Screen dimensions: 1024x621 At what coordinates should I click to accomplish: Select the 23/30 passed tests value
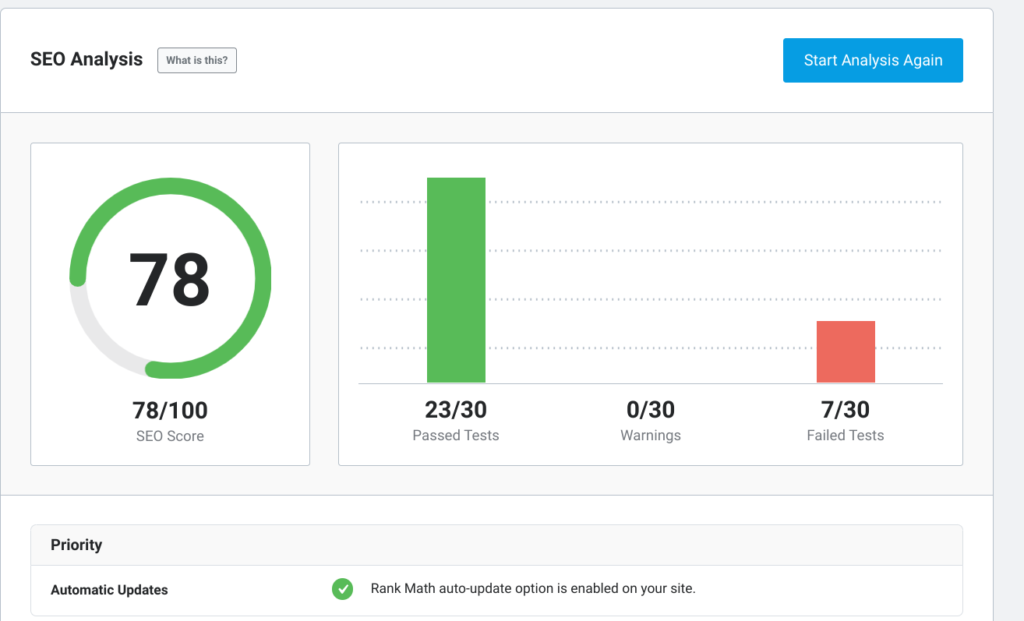click(456, 409)
